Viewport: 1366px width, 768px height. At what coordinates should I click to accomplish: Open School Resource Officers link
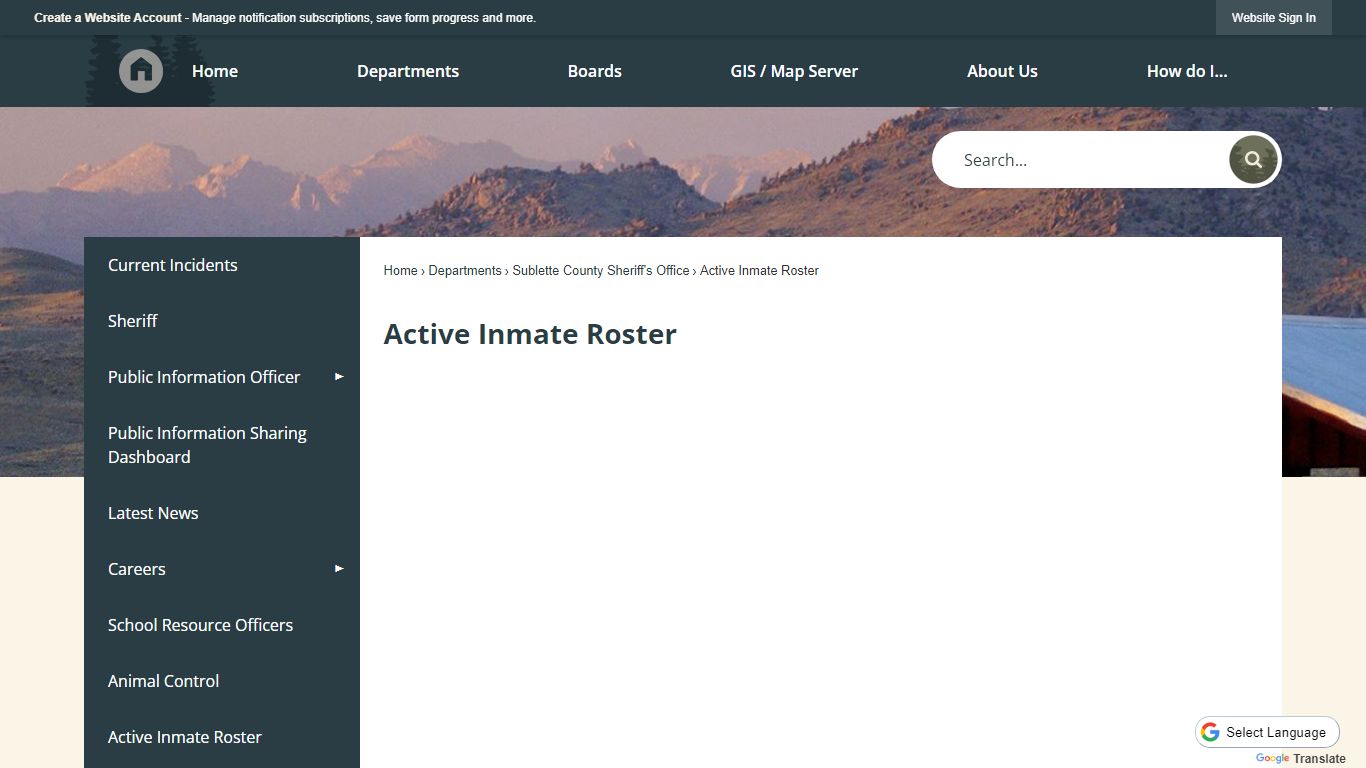pyautogui.click(x=222, y=625)
